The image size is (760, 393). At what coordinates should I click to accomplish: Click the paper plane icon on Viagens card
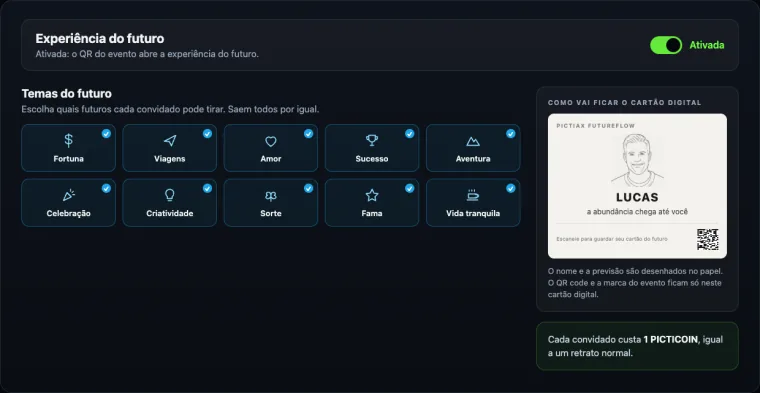170,141
